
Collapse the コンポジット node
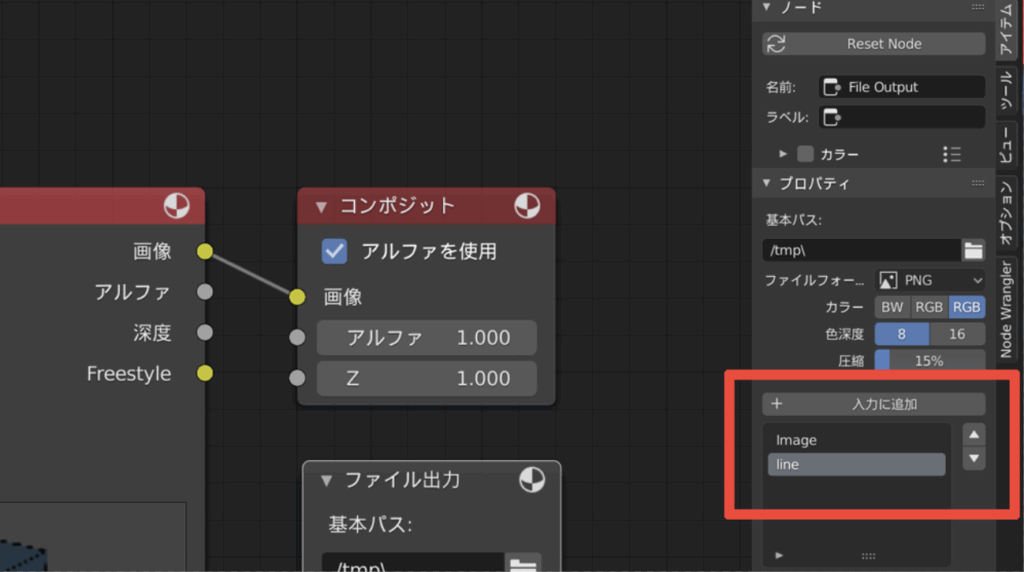(321, 207)
